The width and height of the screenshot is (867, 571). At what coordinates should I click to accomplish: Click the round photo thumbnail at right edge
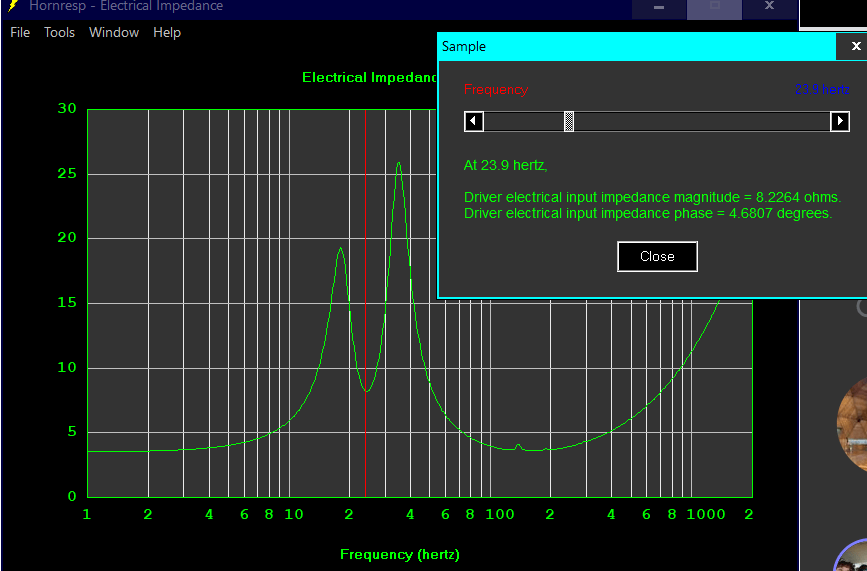(x=852, y=425)
